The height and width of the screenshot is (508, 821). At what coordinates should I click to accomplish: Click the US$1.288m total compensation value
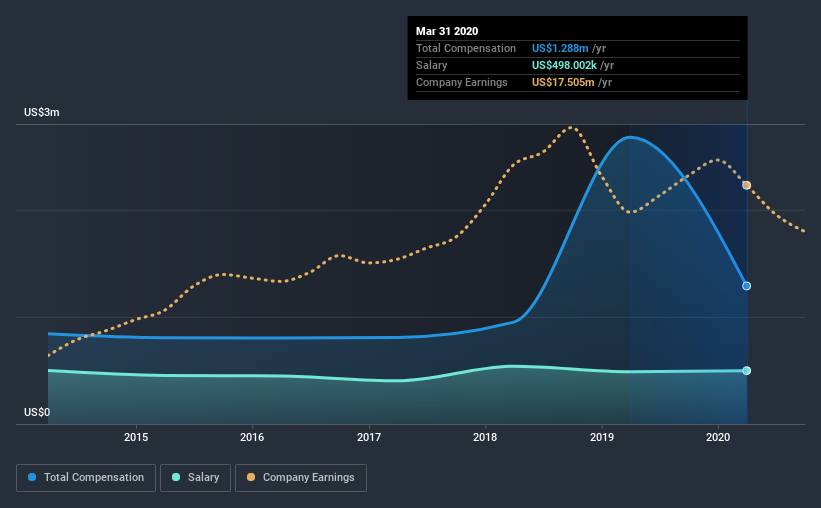[560, 48]
